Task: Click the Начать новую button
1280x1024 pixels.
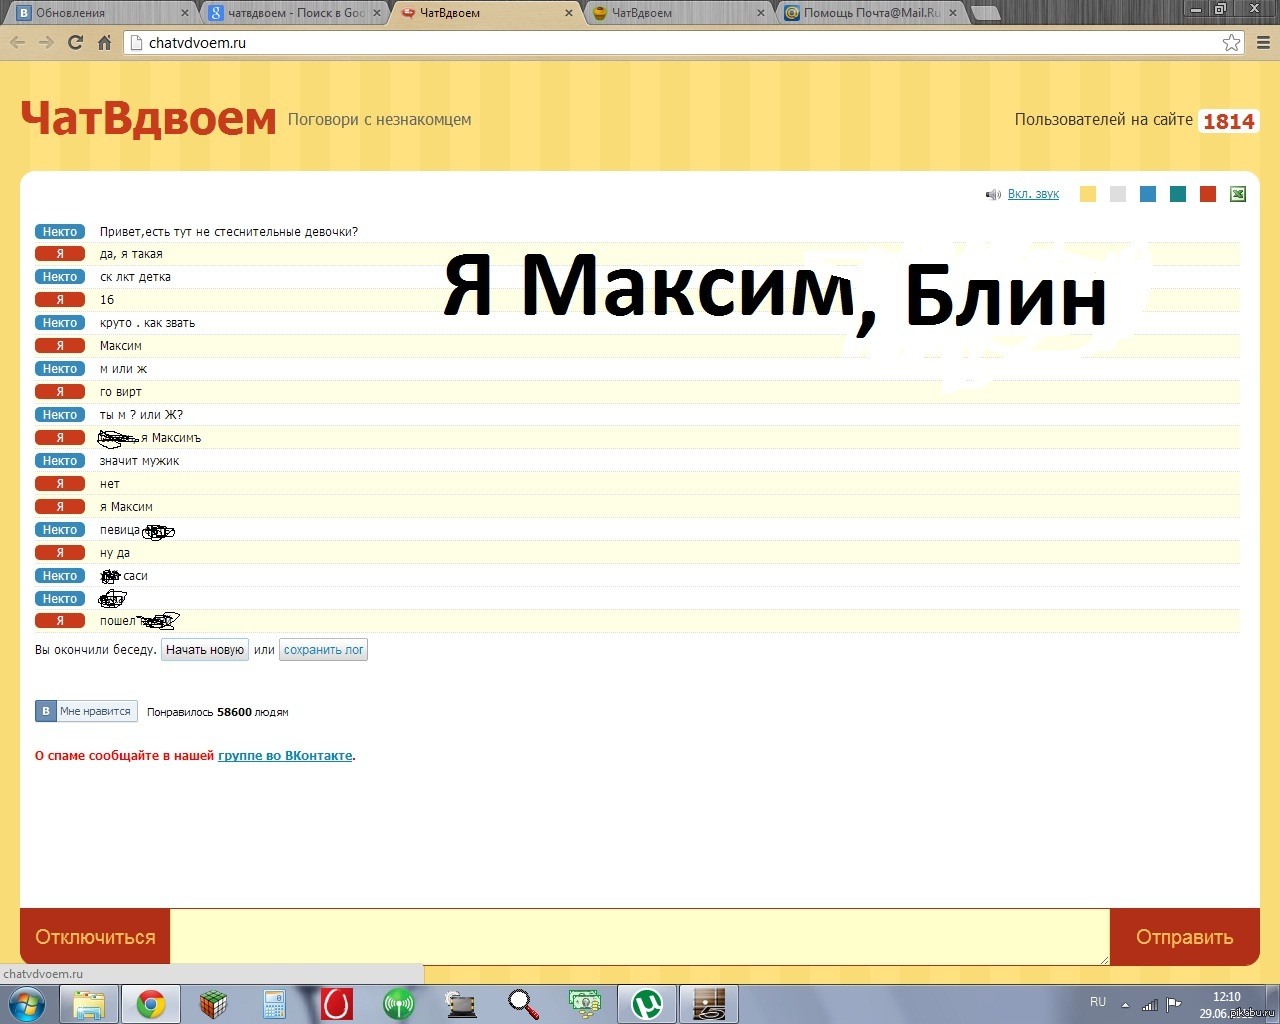Action: pyautogui.click(x=205, y=650)
